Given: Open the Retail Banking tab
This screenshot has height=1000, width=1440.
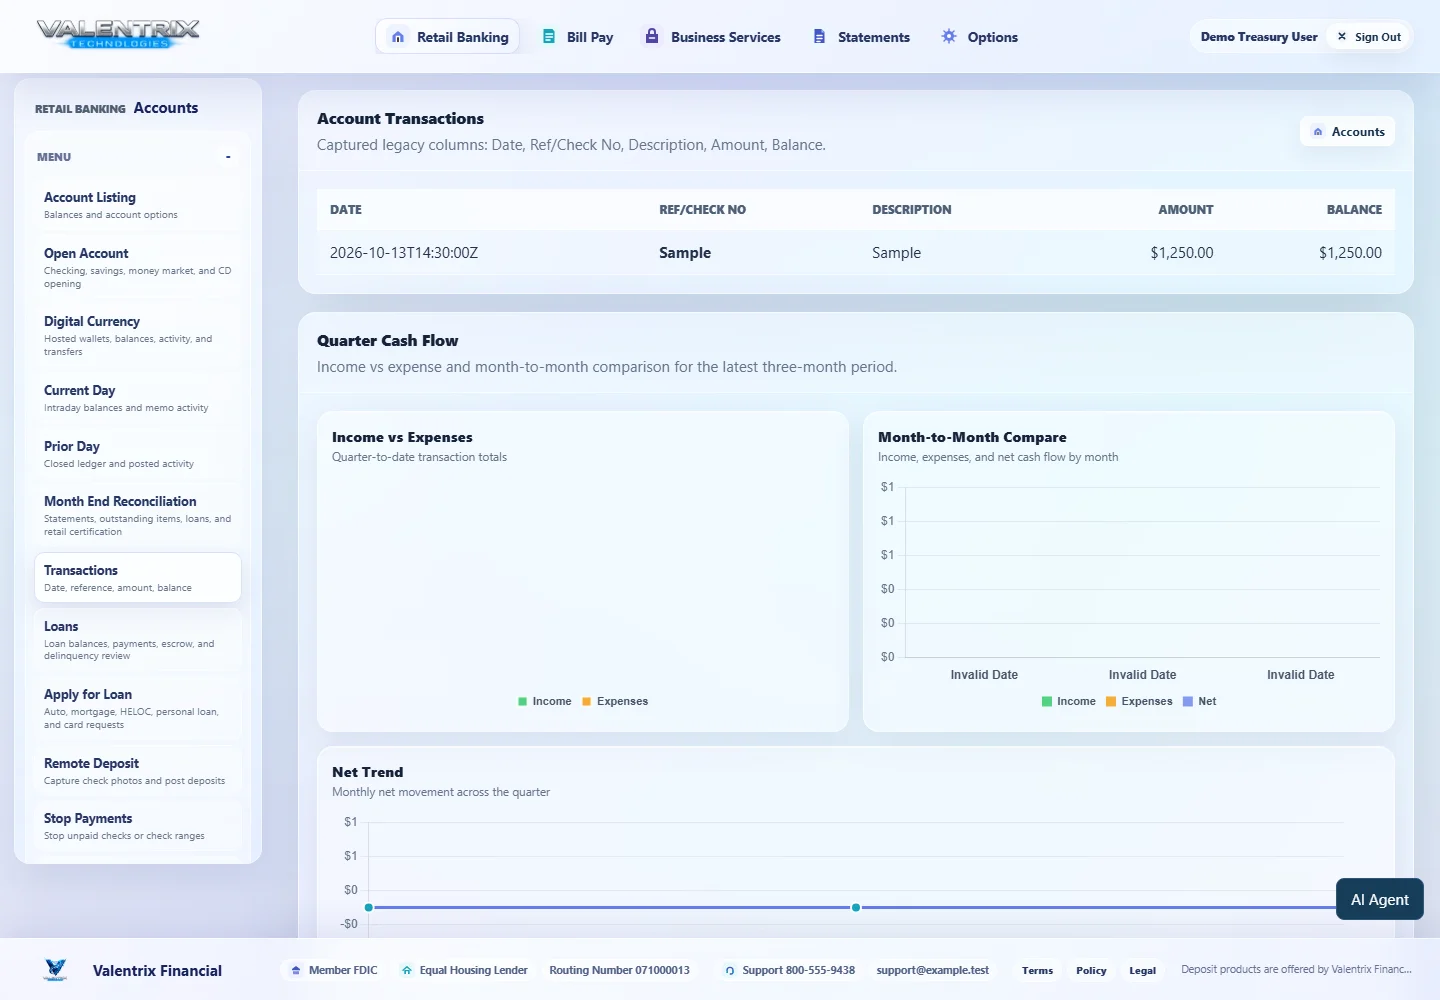Looking at the screenshot, I should click(447, 37).
